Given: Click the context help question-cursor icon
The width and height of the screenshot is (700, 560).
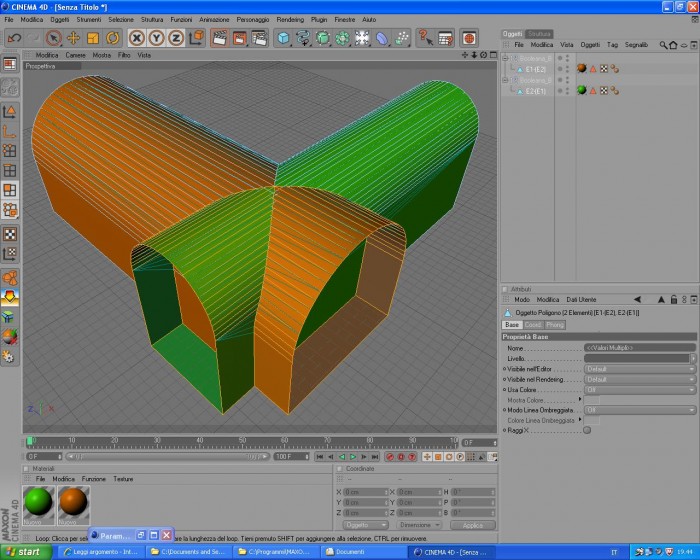Looking at the screenshot, I should pos(425,38).
